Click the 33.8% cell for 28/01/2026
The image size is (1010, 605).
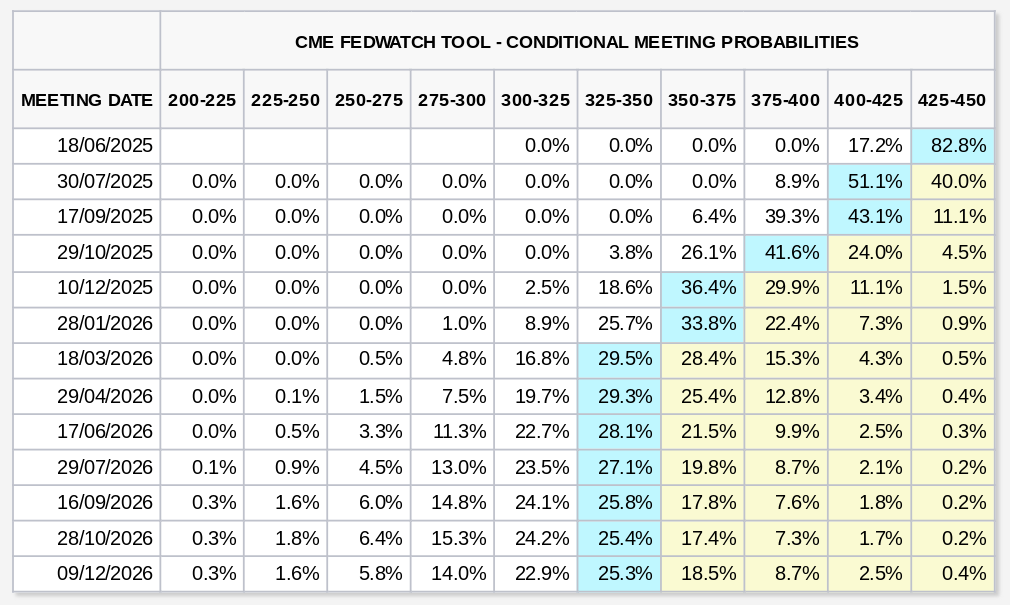point(702,324)
